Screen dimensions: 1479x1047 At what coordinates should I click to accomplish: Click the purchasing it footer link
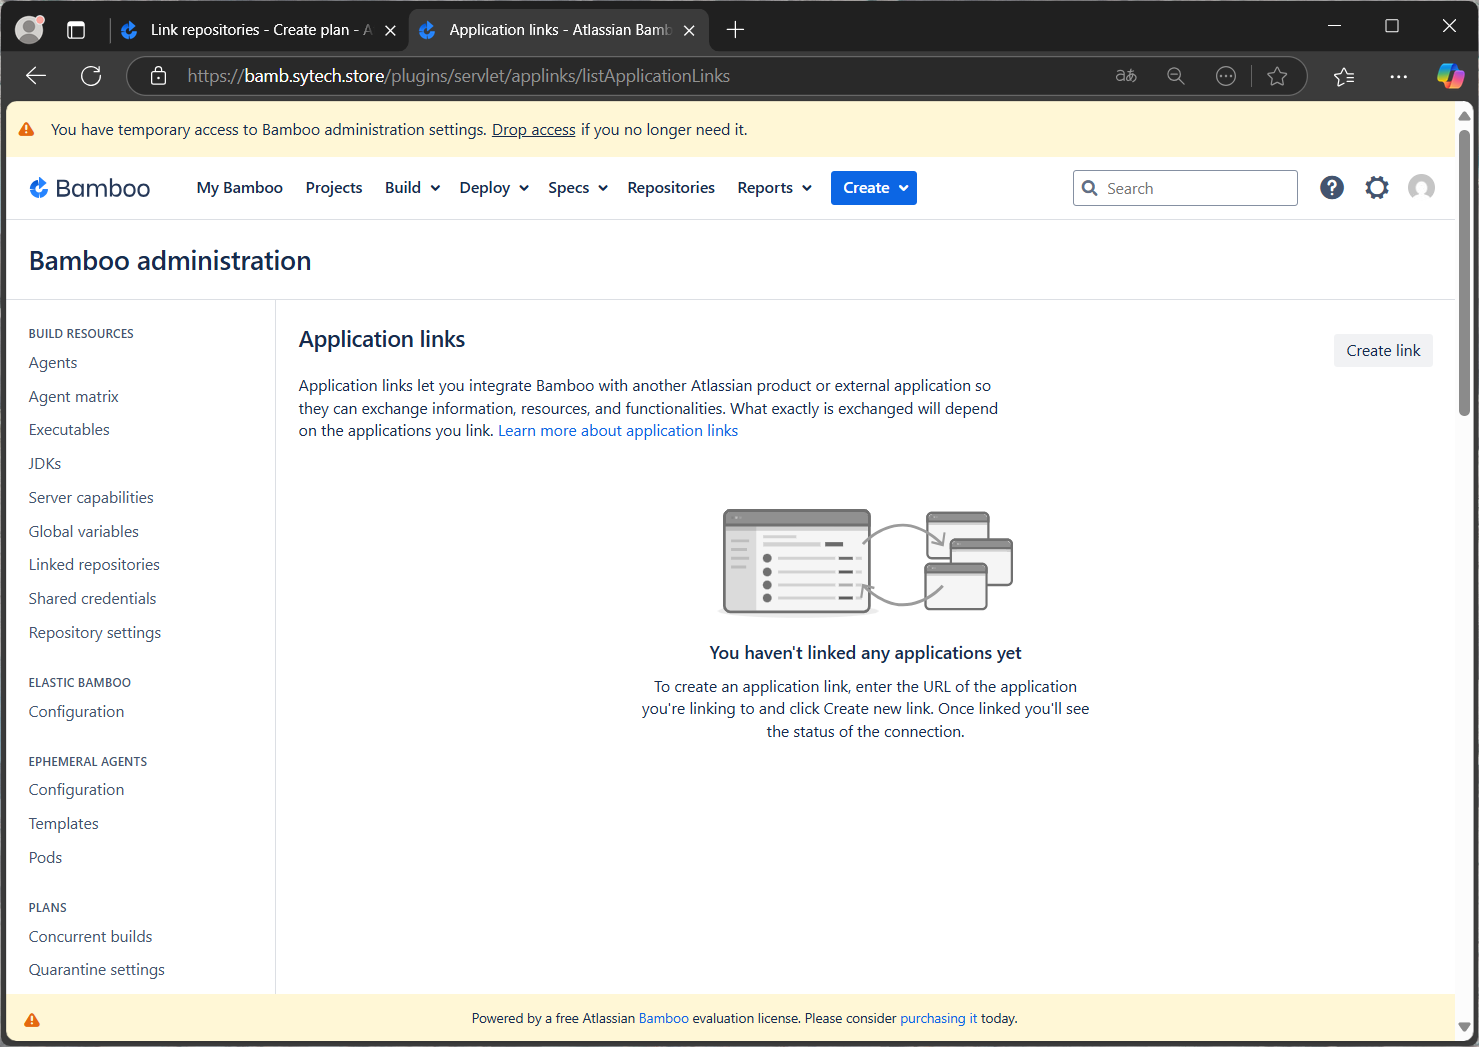[939, 1019]
